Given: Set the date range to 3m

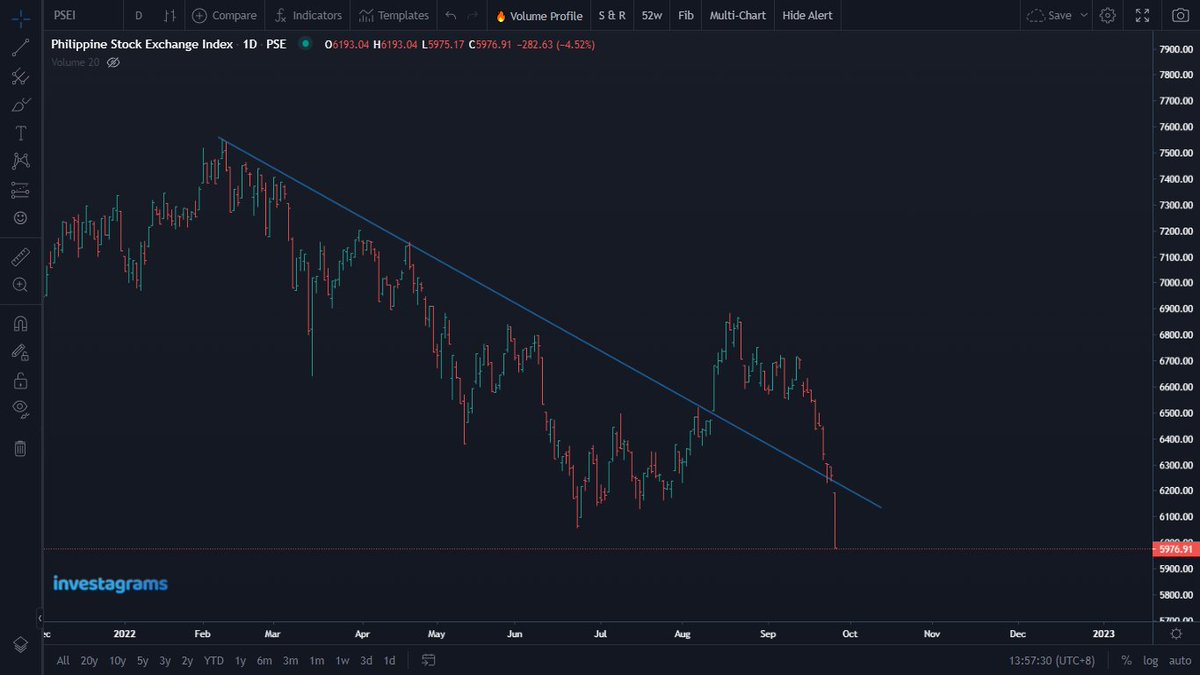Looking at the screenshot, I should 291,660.
